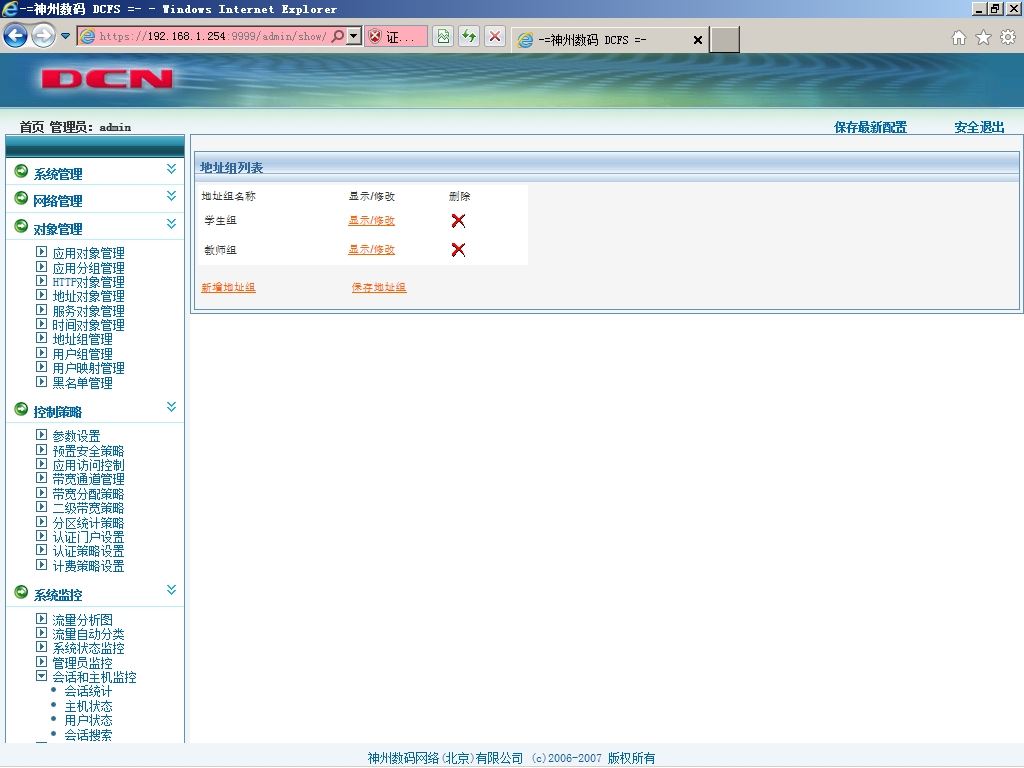Open a new blank tab

tap(725, 39)
